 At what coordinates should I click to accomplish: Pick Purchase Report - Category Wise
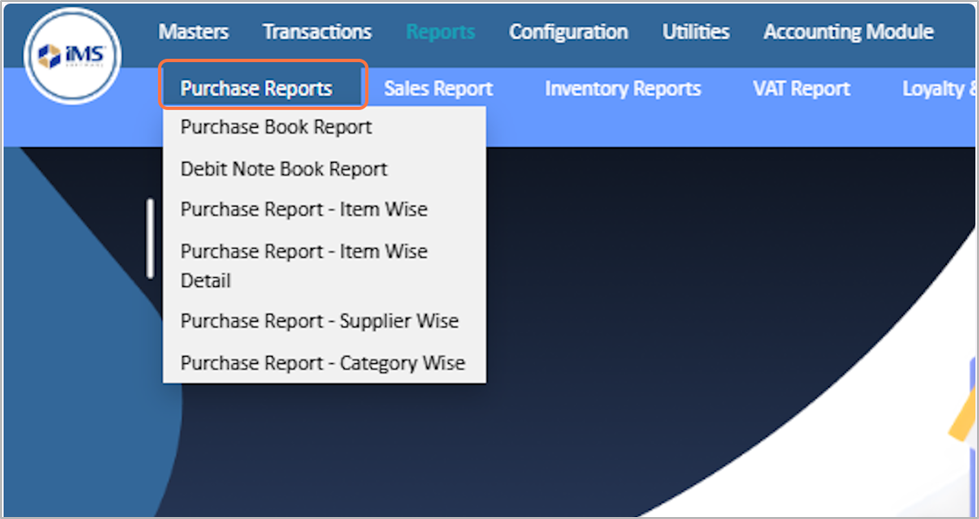point(322,363)
